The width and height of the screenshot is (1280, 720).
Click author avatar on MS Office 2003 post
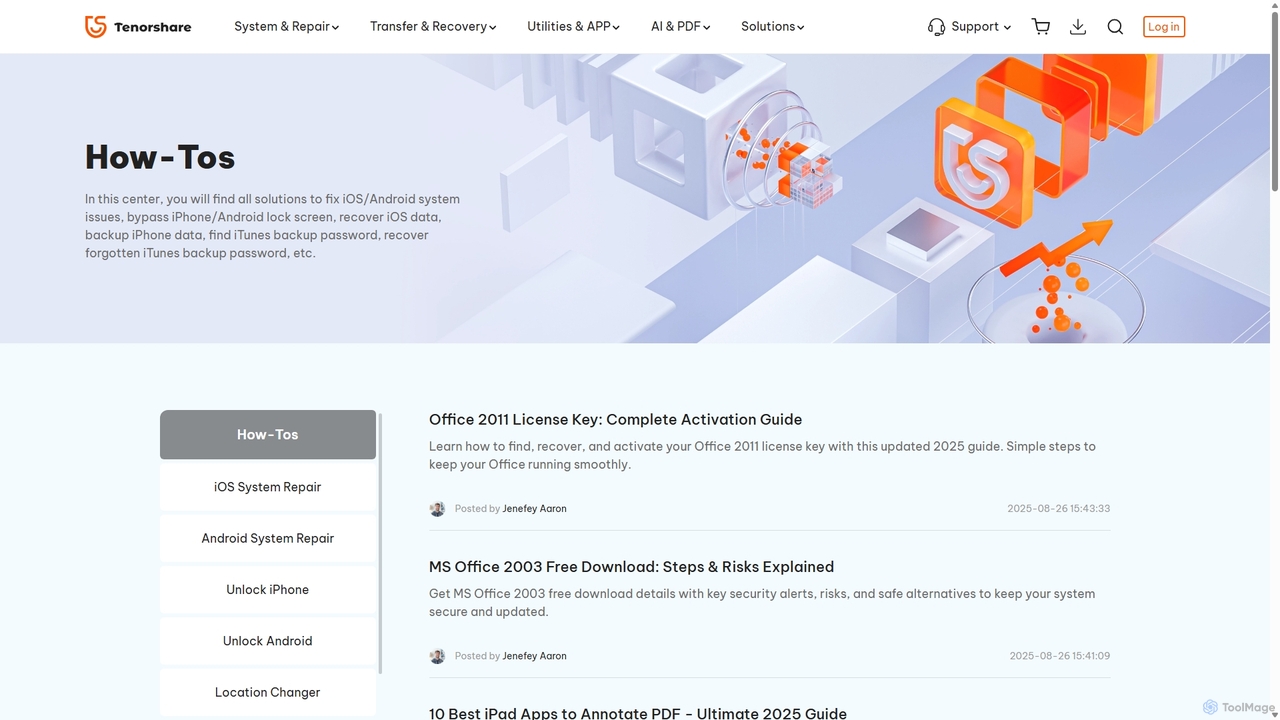pyautogui.click(x=437, y=656)
